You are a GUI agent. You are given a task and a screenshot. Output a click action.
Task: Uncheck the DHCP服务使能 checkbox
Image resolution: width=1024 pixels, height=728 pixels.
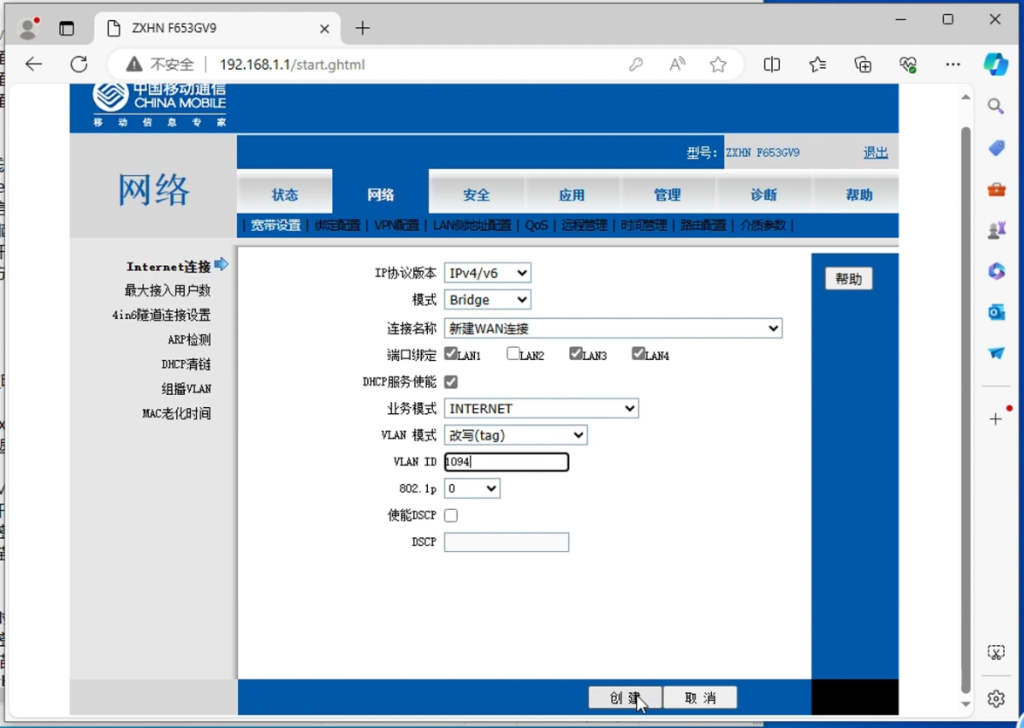coord(451,382)
